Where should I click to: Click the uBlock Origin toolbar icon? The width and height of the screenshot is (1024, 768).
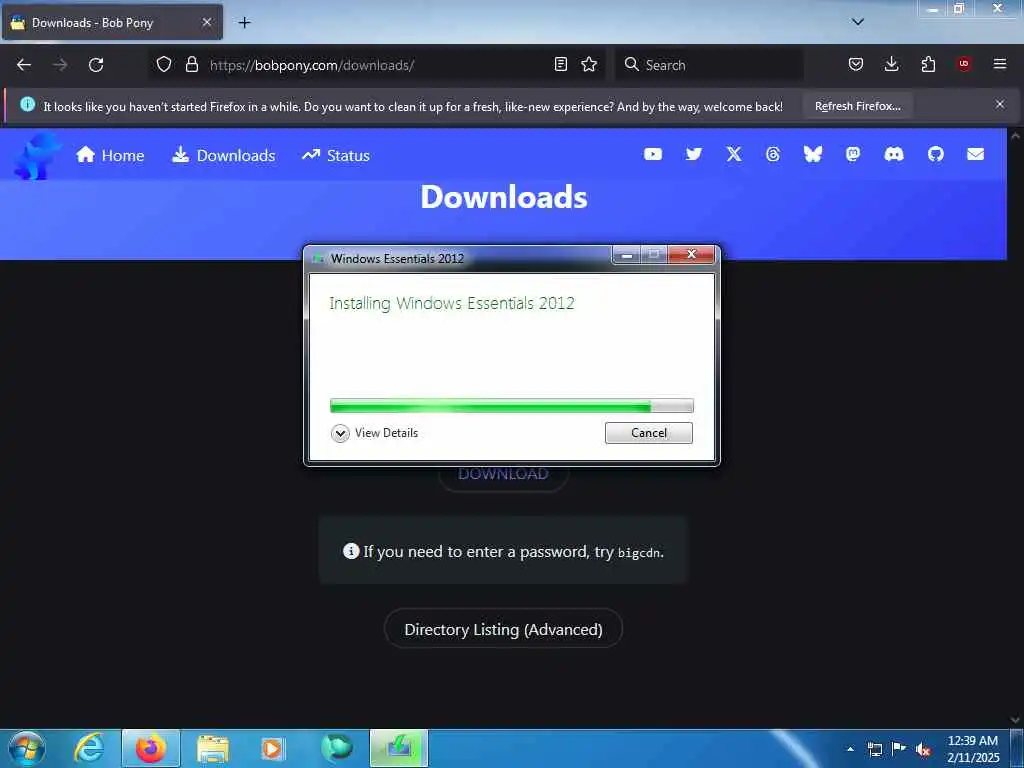pyautogui.click(x=964, y=64)
